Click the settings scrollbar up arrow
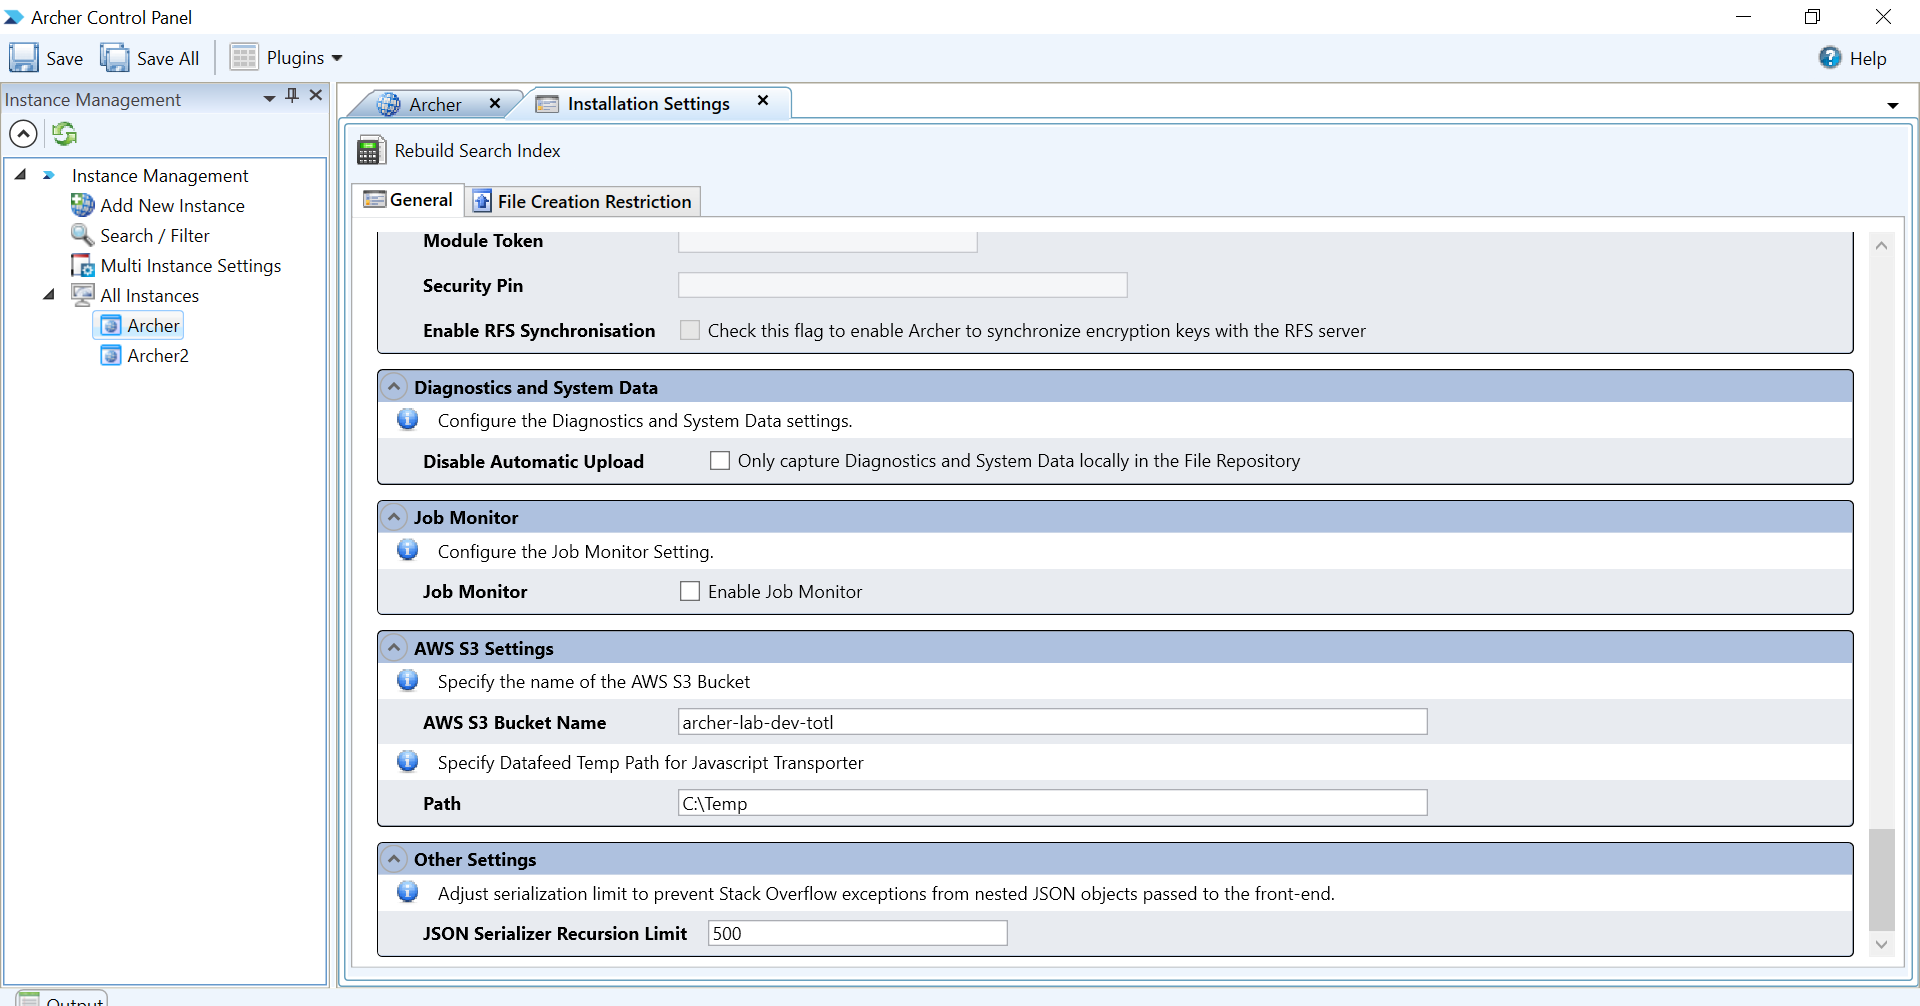 (1881, 245)
